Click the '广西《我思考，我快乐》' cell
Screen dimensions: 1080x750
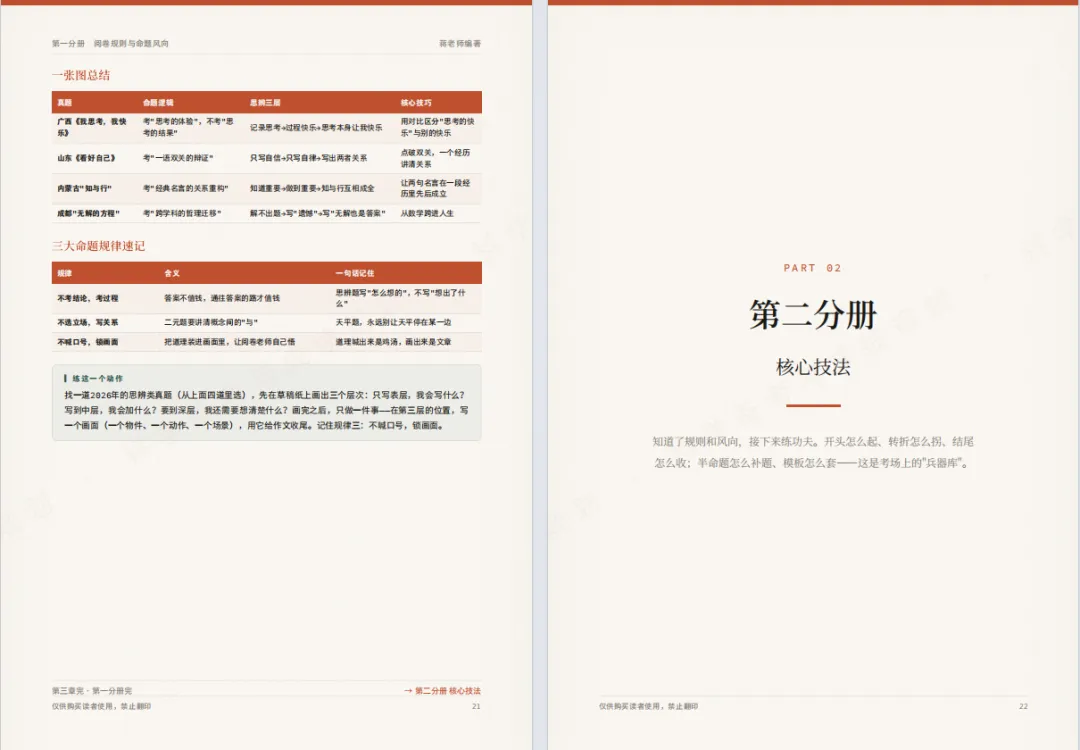[92, 127]
